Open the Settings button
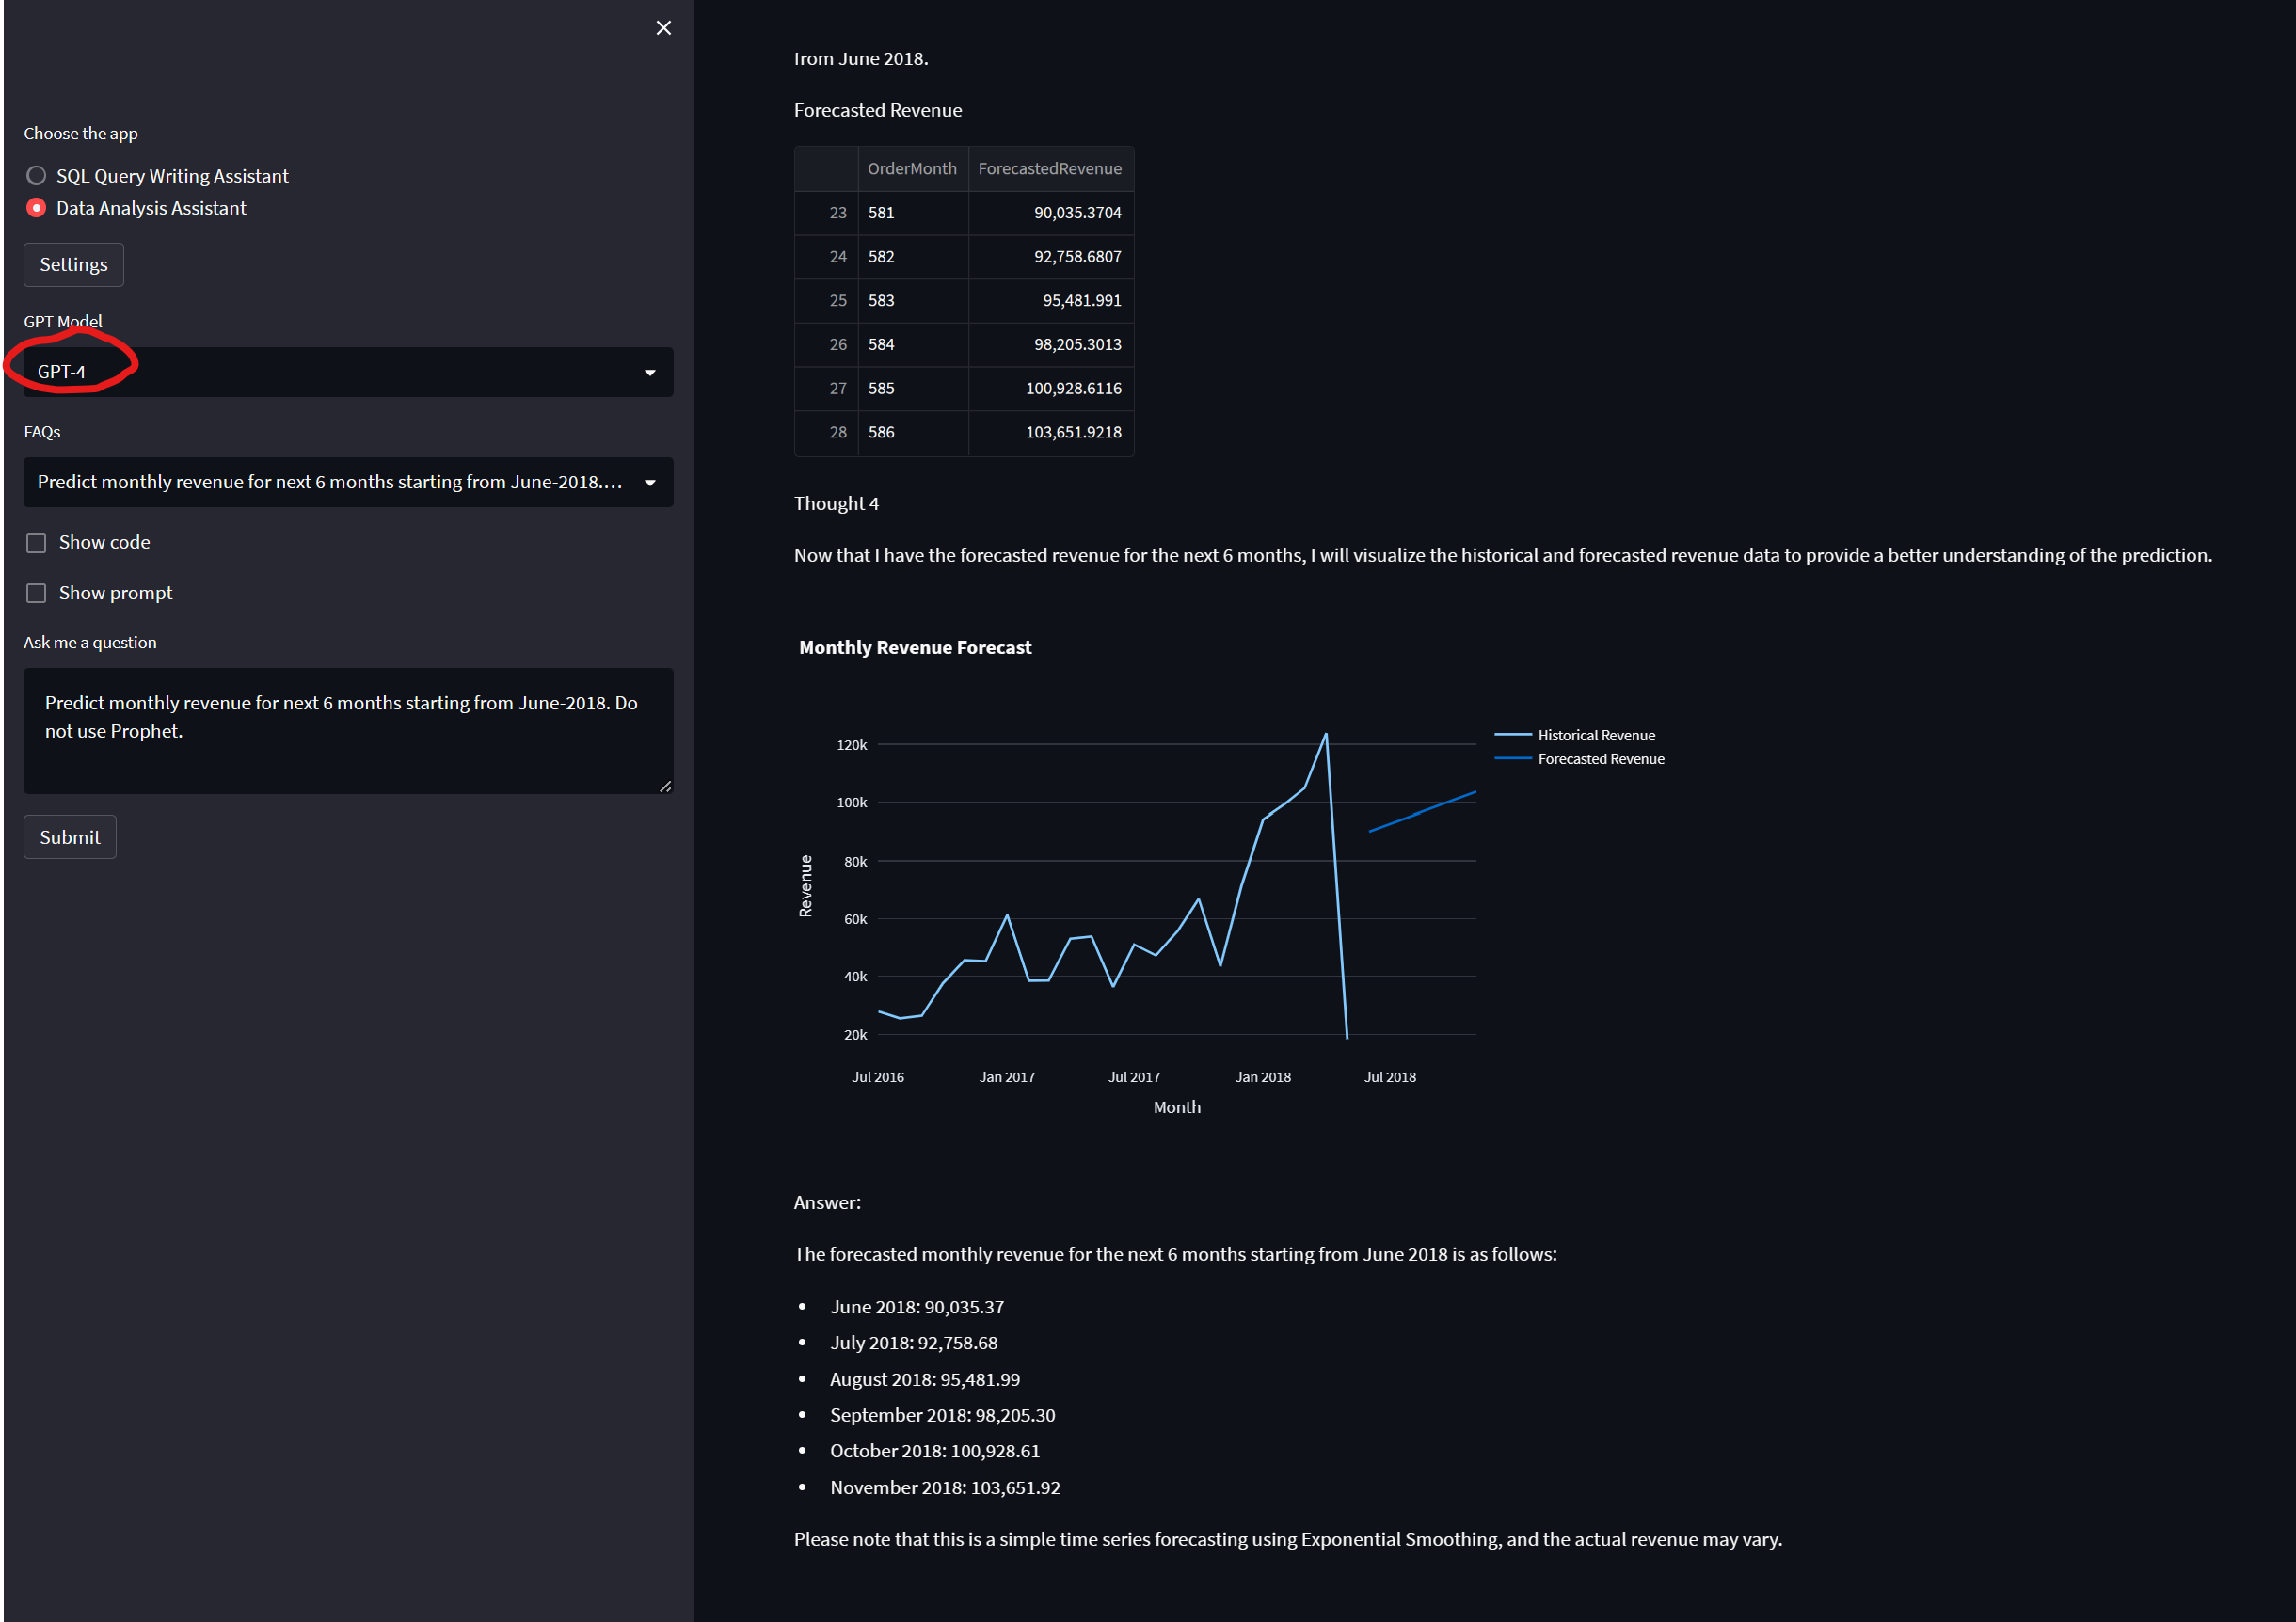 73,265
